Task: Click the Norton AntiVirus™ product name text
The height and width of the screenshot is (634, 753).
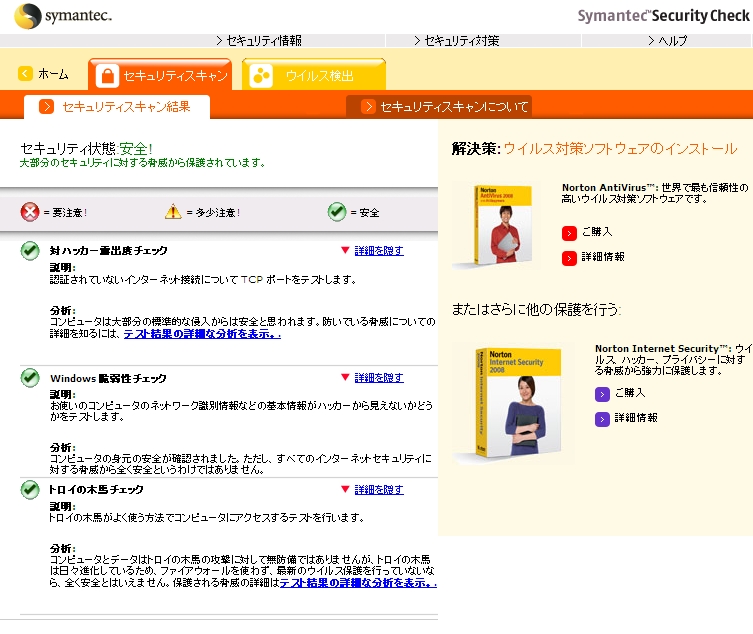Action: click(x=608, y=188)
